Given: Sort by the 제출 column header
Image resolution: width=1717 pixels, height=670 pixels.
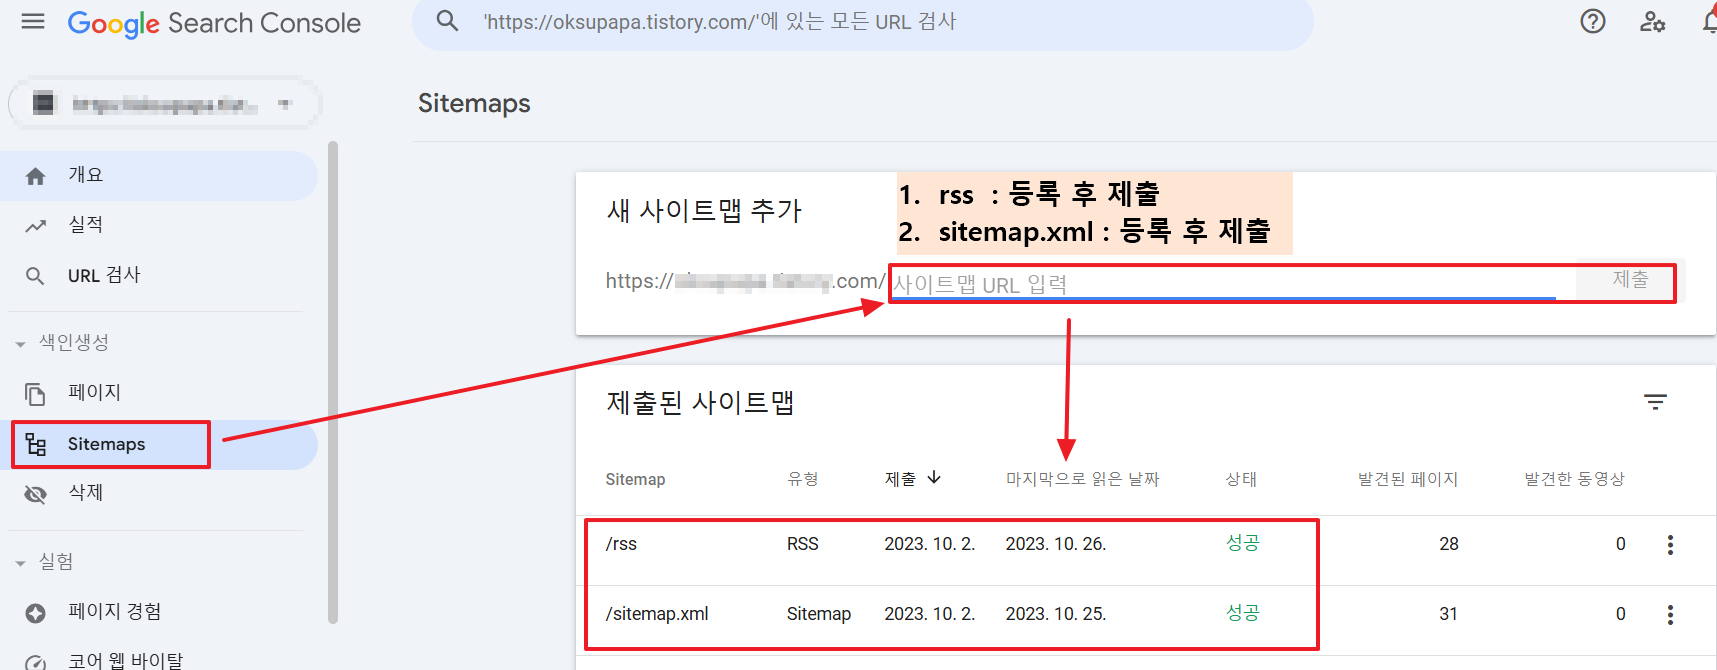Looking at the screenshot, I should click(x=900, y=479).
